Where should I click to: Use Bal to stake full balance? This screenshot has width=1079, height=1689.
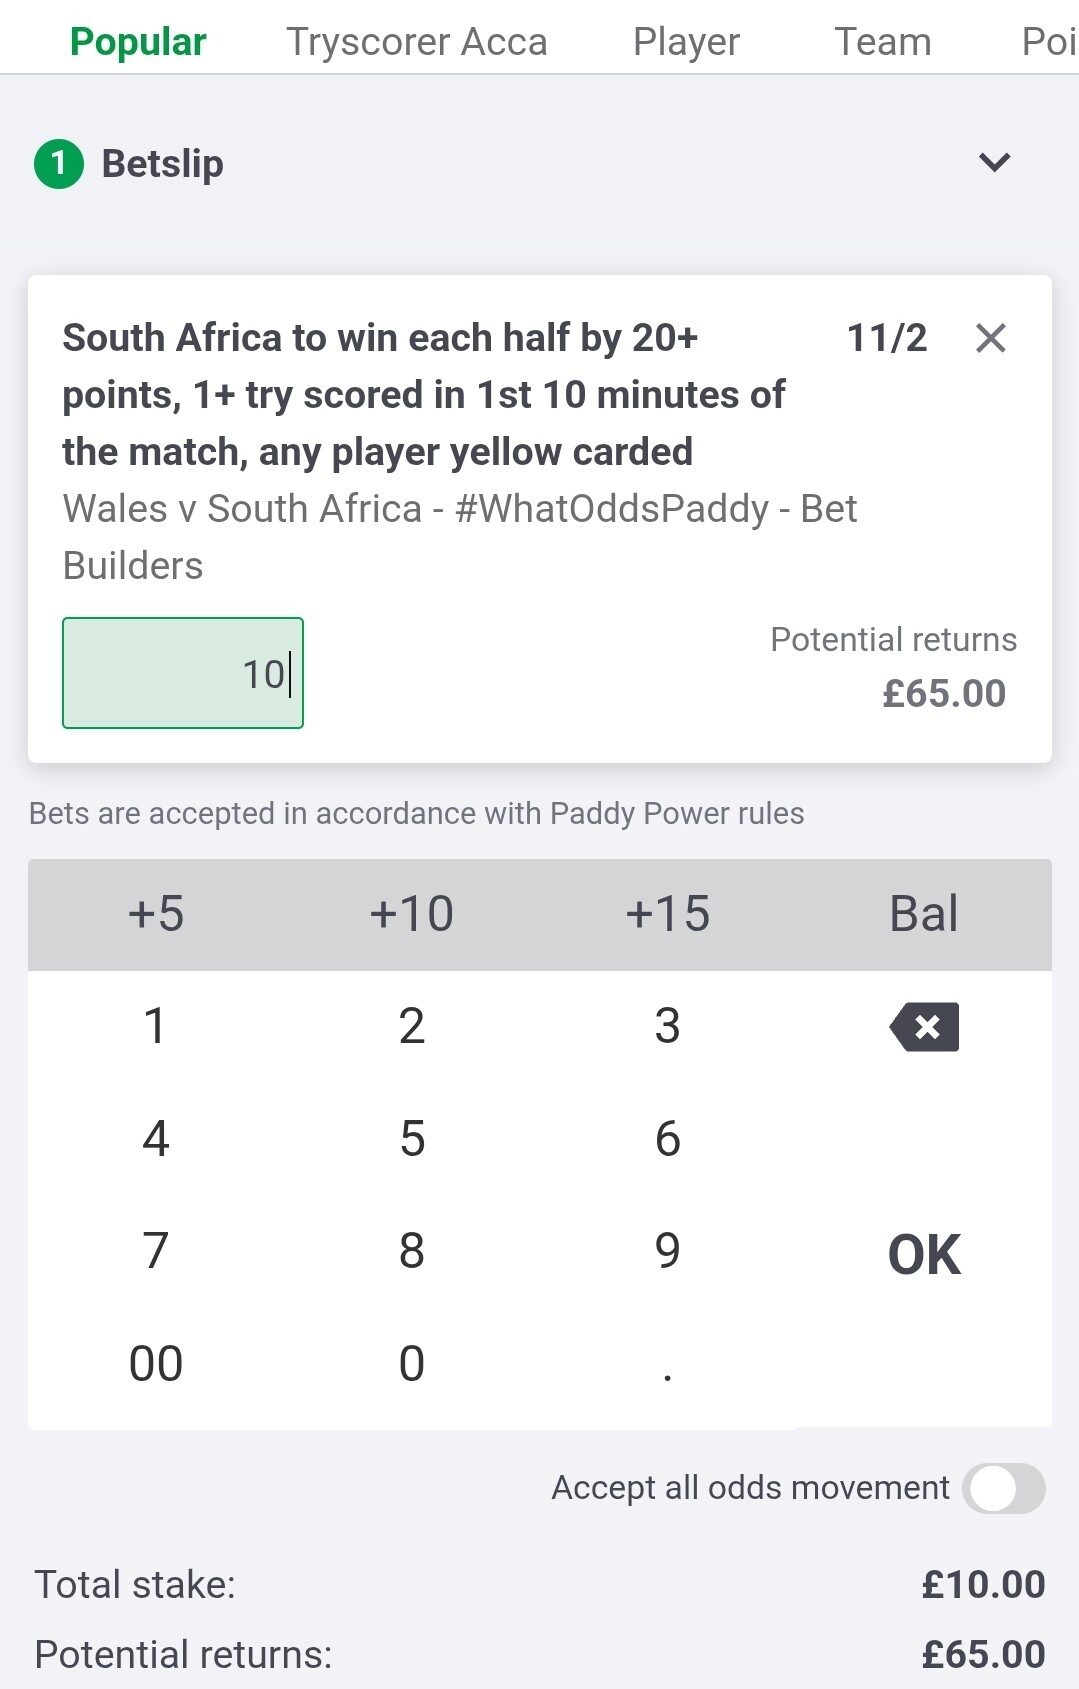point(923,914)
